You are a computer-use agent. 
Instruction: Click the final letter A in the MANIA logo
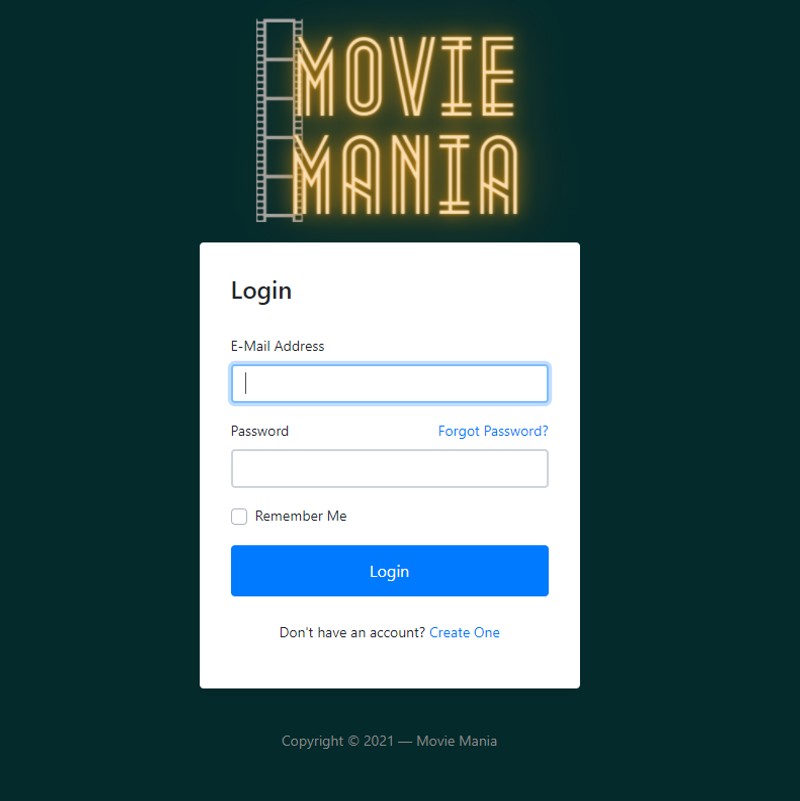tap(499, 174)
